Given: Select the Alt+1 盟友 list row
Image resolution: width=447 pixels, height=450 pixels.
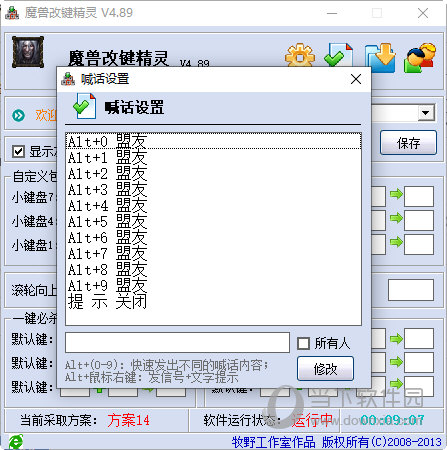Looking at the screenshot, I should click(213, 157).
